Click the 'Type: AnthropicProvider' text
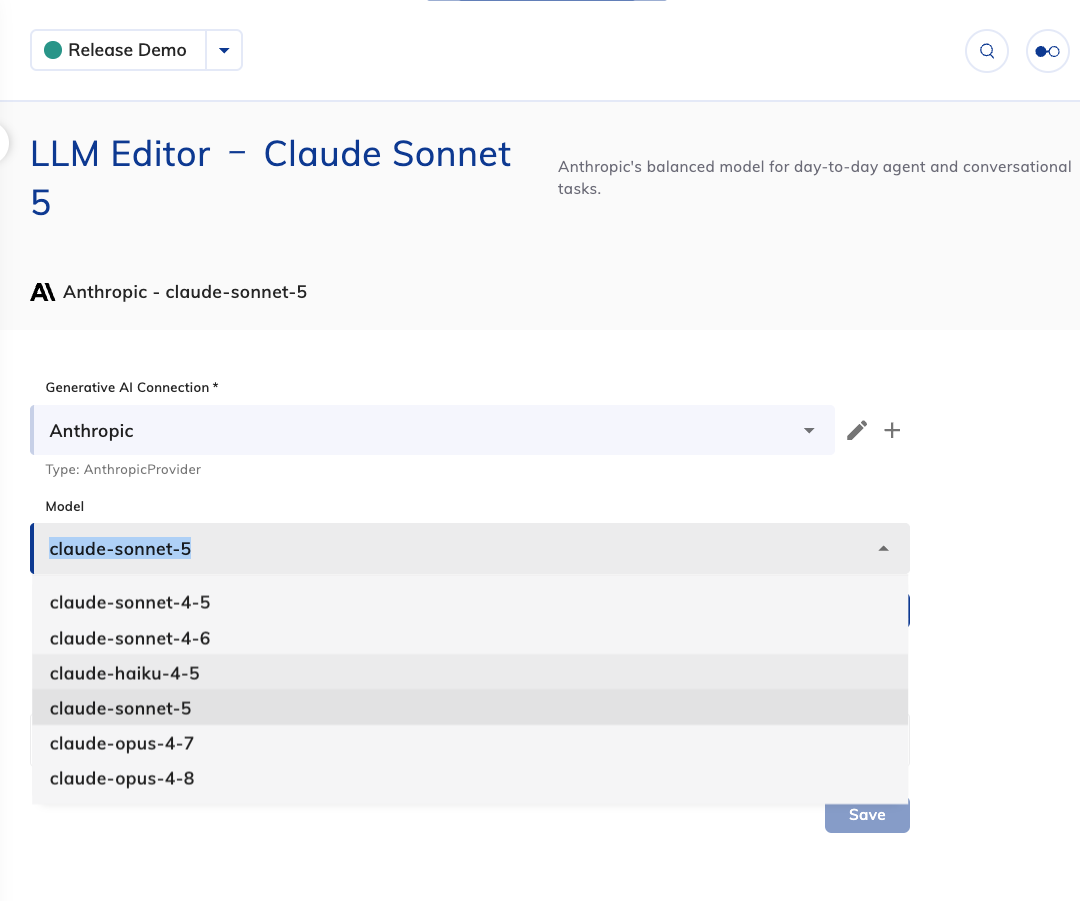1080x901 pixels. (123, 469)
